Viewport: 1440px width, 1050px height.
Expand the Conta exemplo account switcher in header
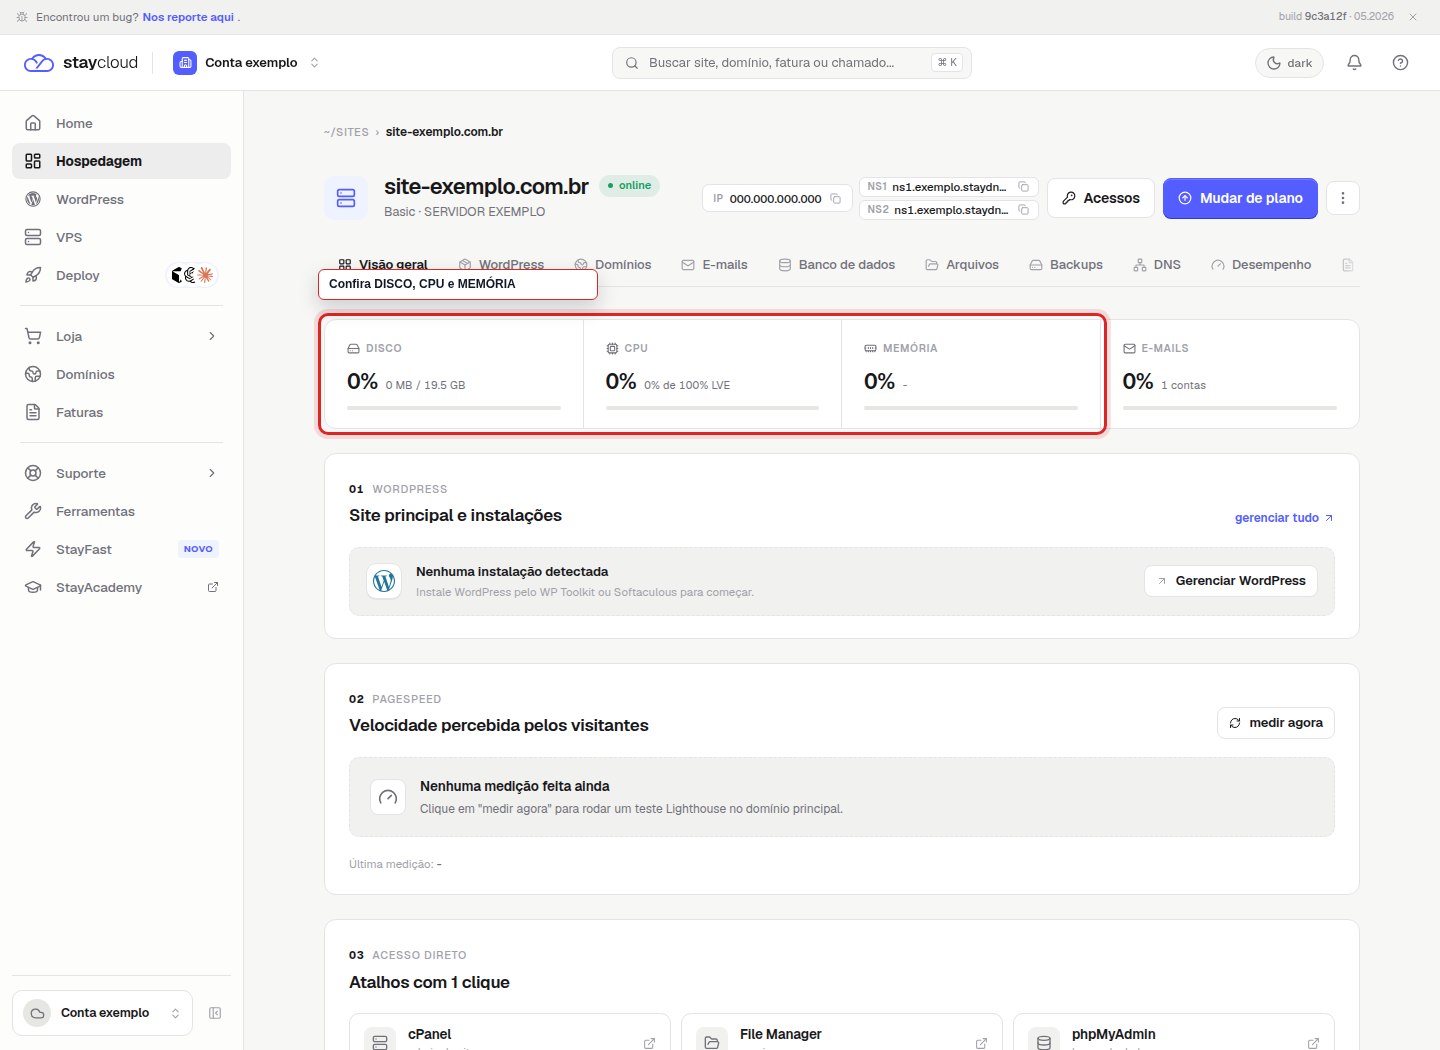point(246,62)
